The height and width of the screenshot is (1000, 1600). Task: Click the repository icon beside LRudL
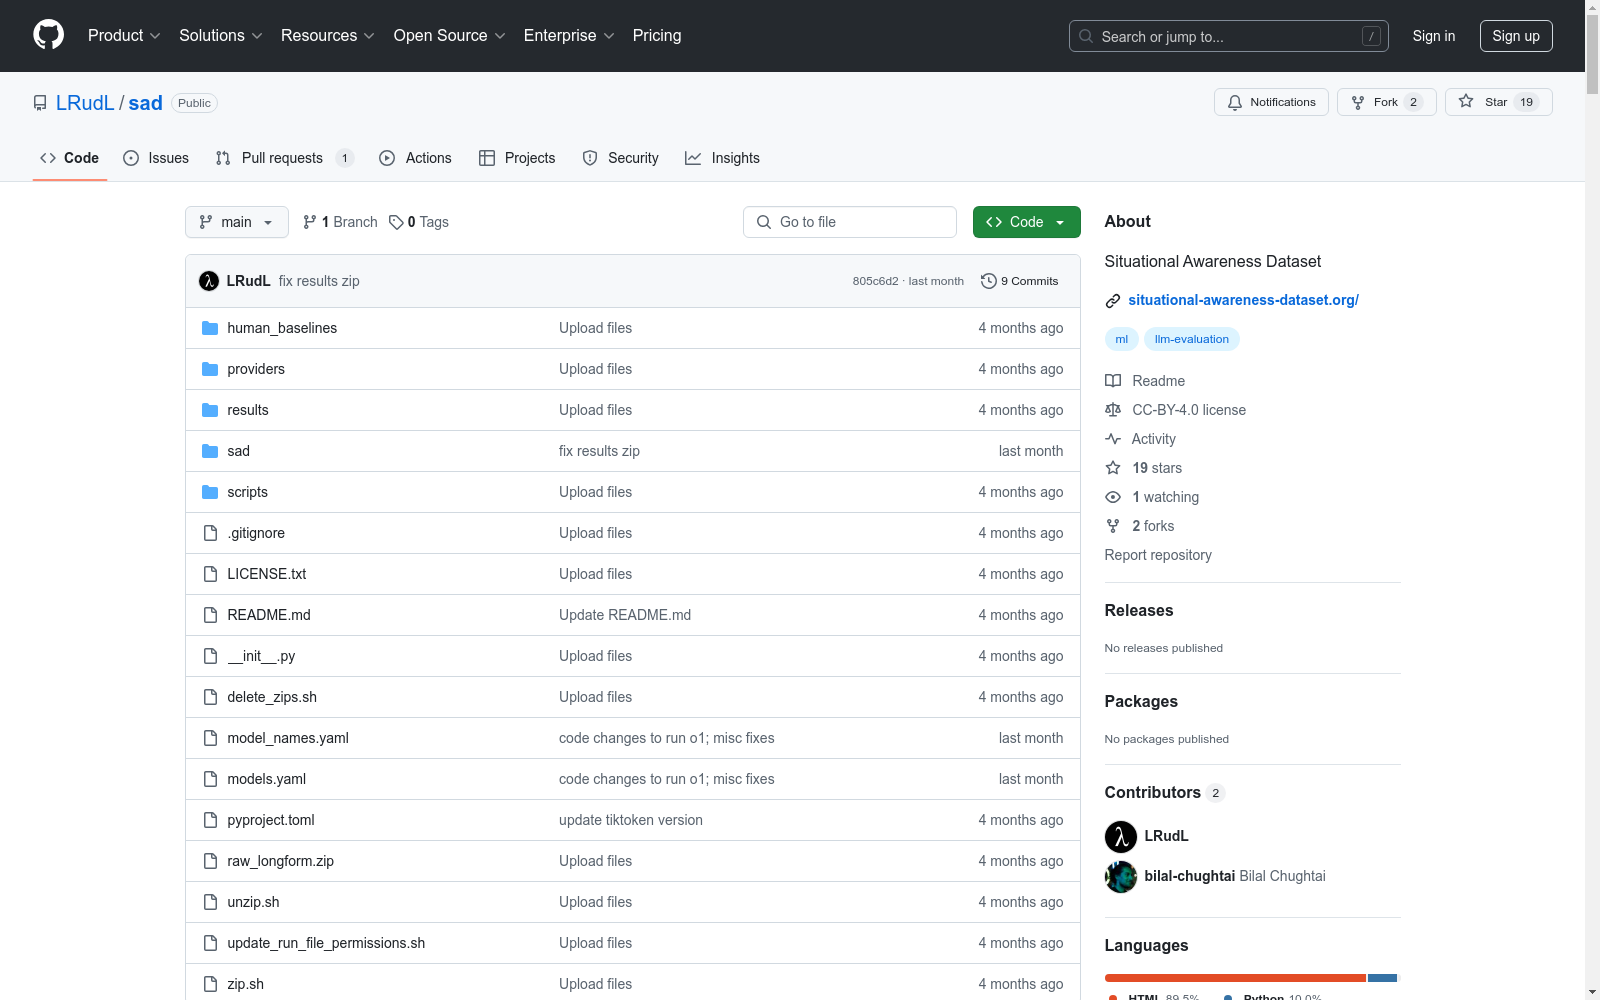(x=40, y=103)
